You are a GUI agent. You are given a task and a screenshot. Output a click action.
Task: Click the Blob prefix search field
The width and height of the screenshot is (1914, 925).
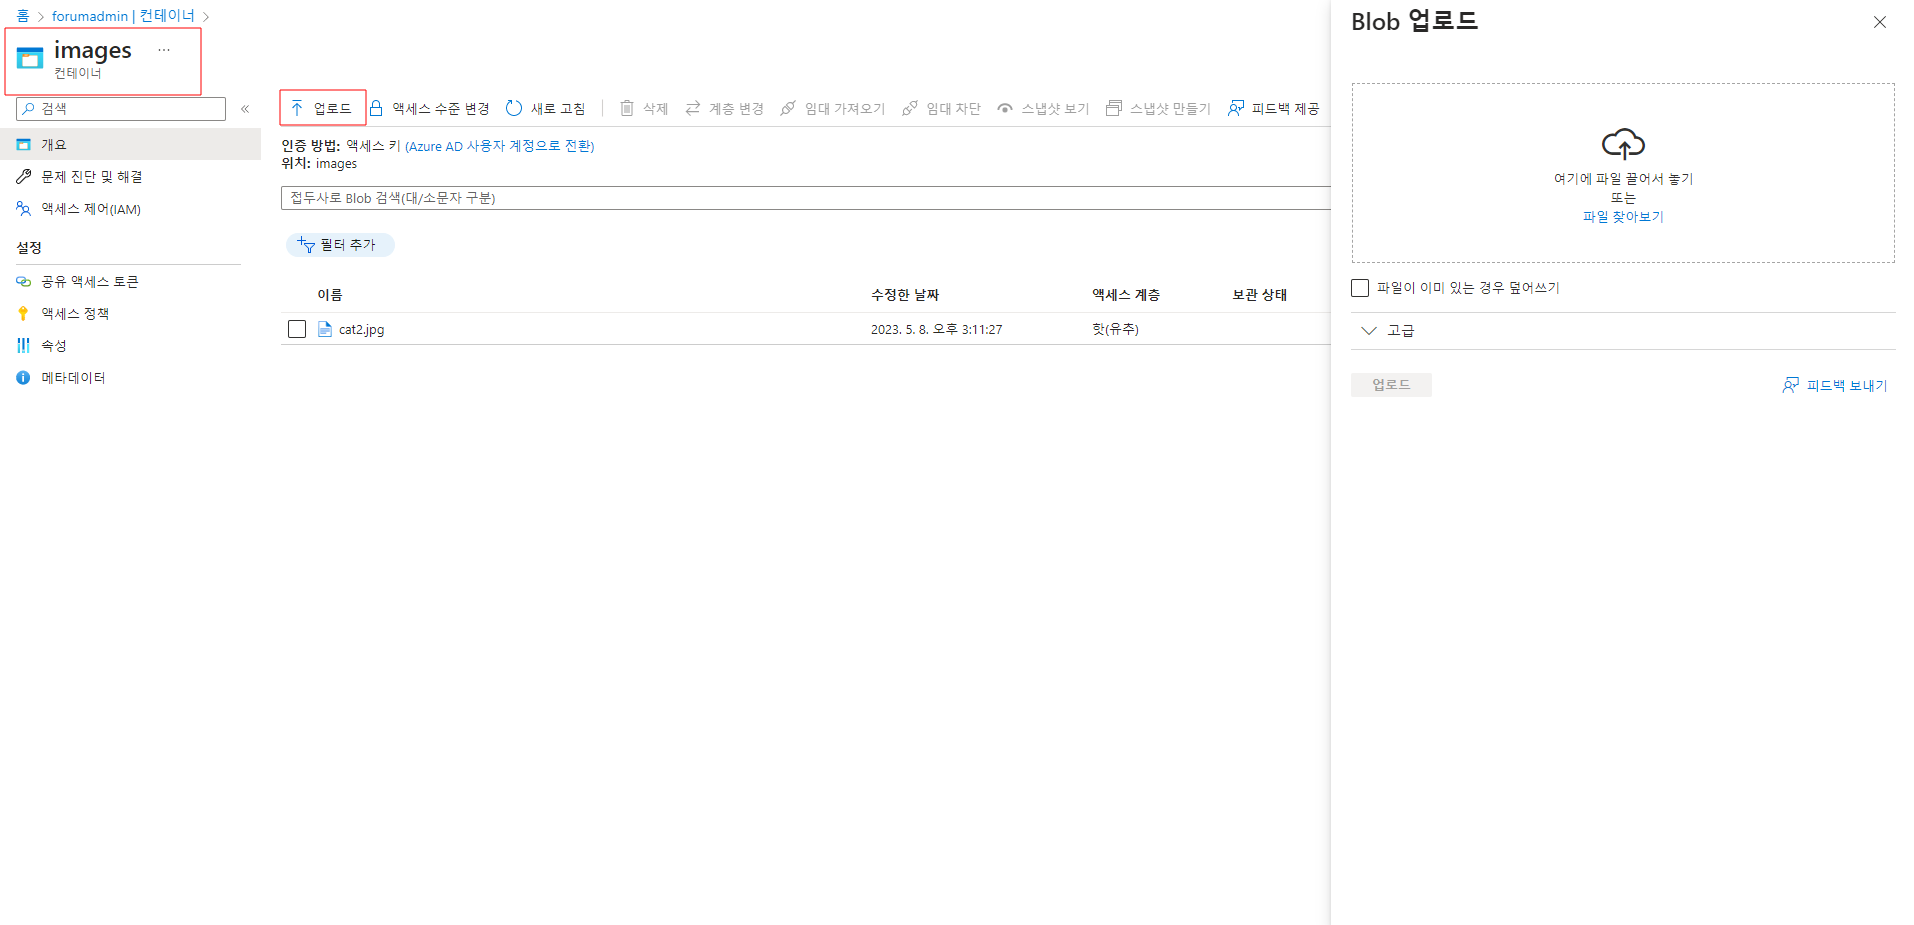tap(800, 198)
